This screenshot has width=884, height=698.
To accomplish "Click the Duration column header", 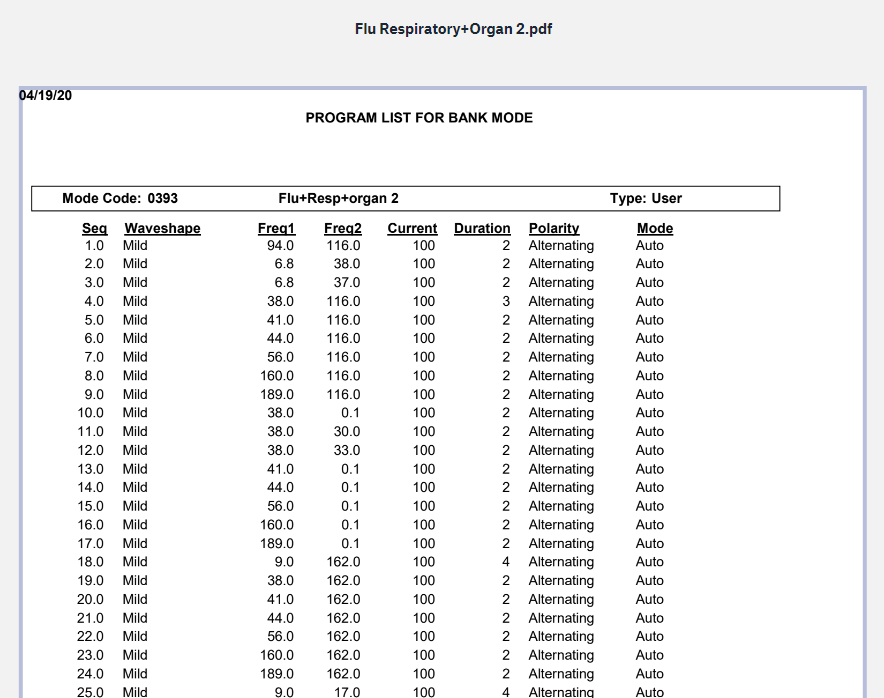I will [482, 228].
